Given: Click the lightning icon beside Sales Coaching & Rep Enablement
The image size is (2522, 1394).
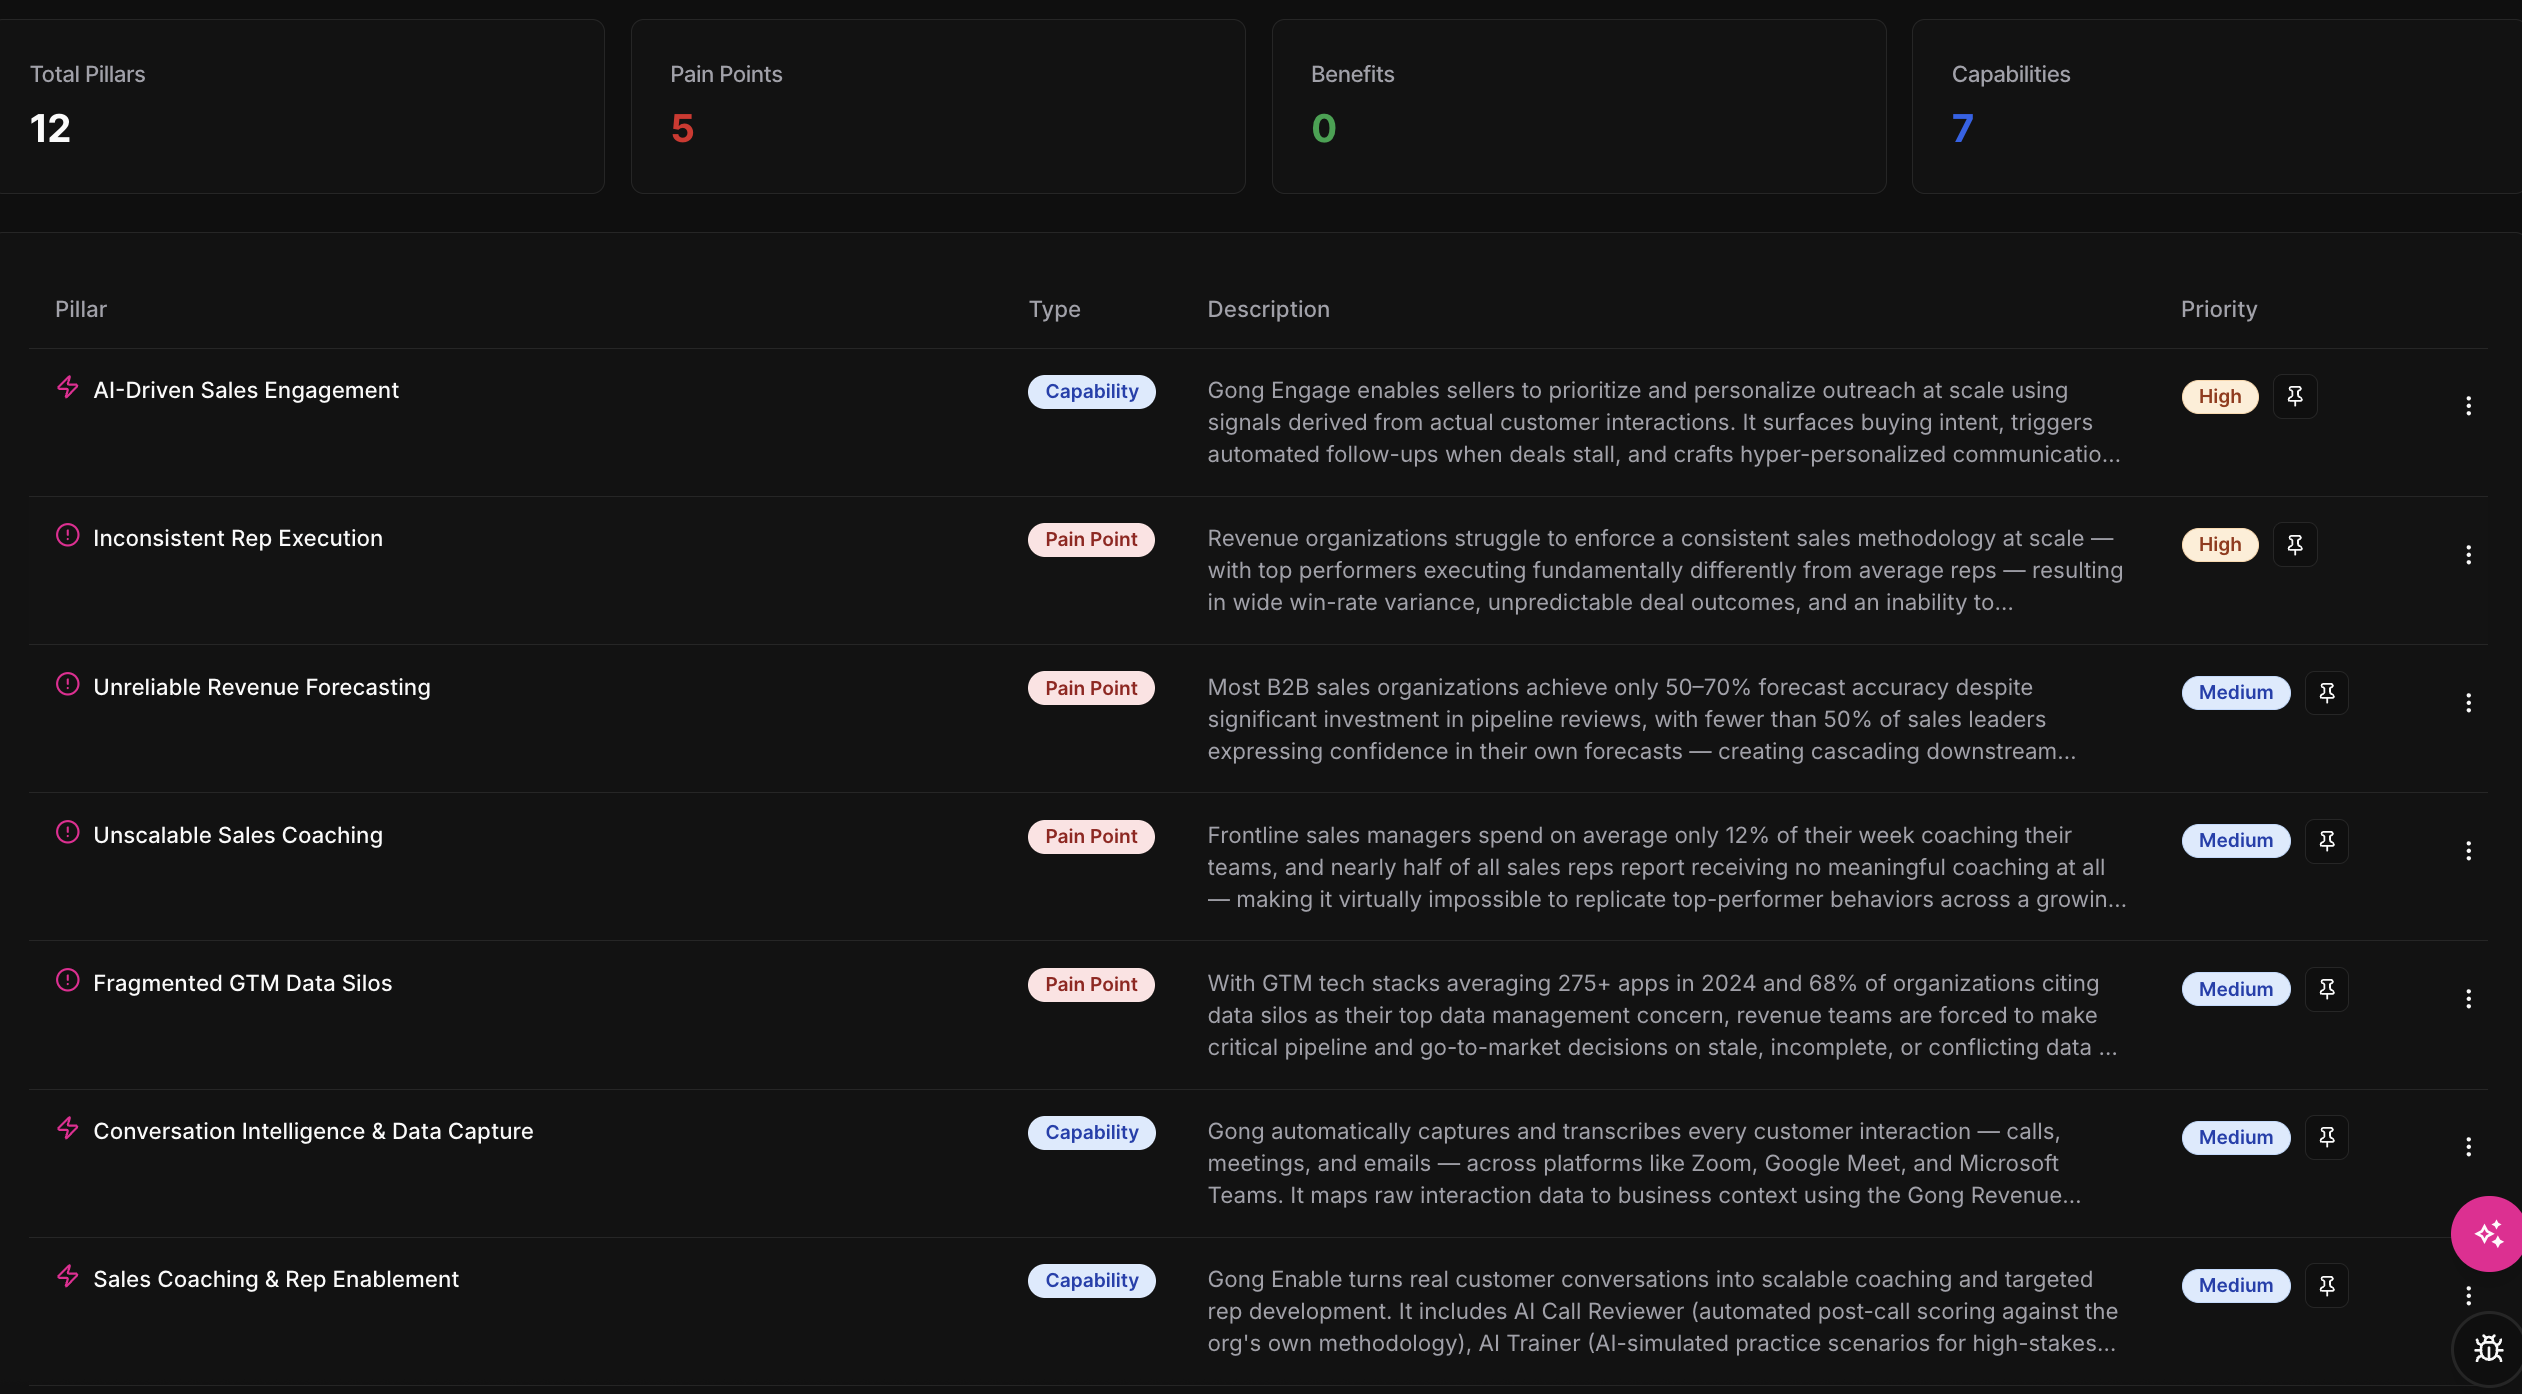Looking at the screenshot, I should [67, 1276].
